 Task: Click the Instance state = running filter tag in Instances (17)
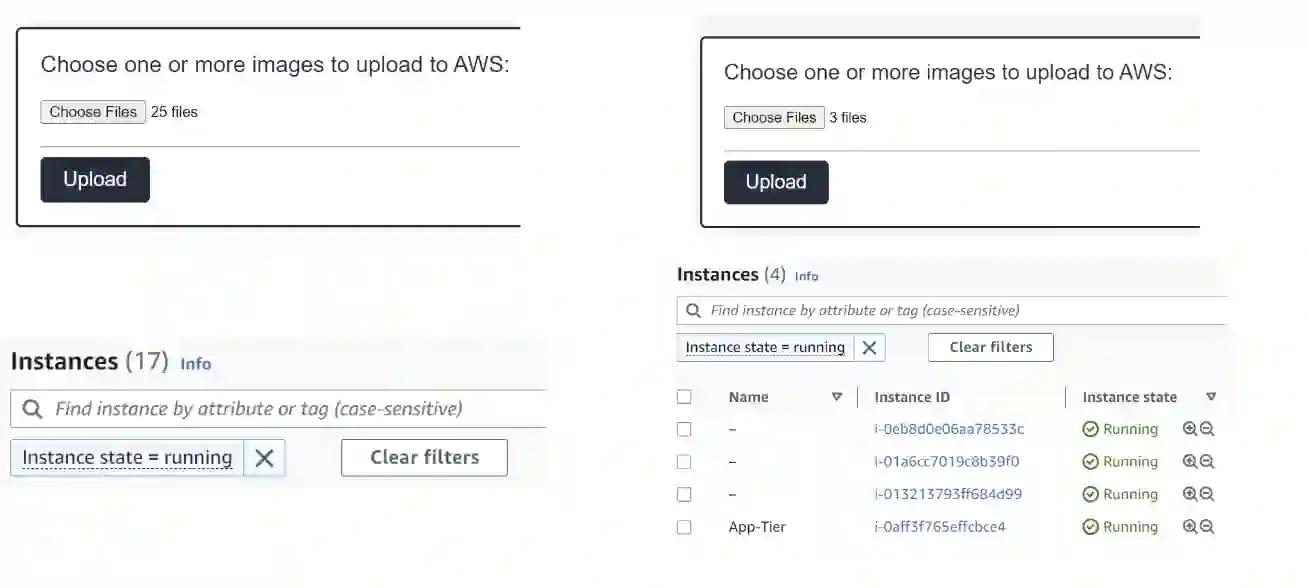point(127,458)
